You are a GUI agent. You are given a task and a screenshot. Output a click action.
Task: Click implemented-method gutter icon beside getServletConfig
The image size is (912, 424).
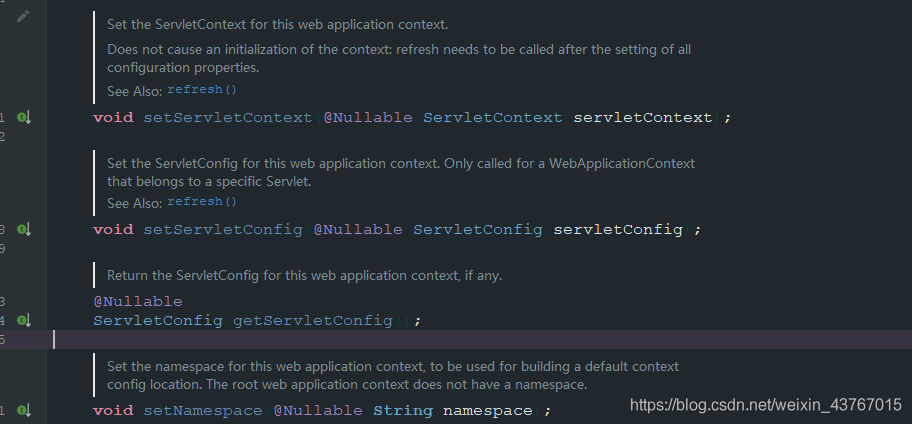[x=24, y=320]
